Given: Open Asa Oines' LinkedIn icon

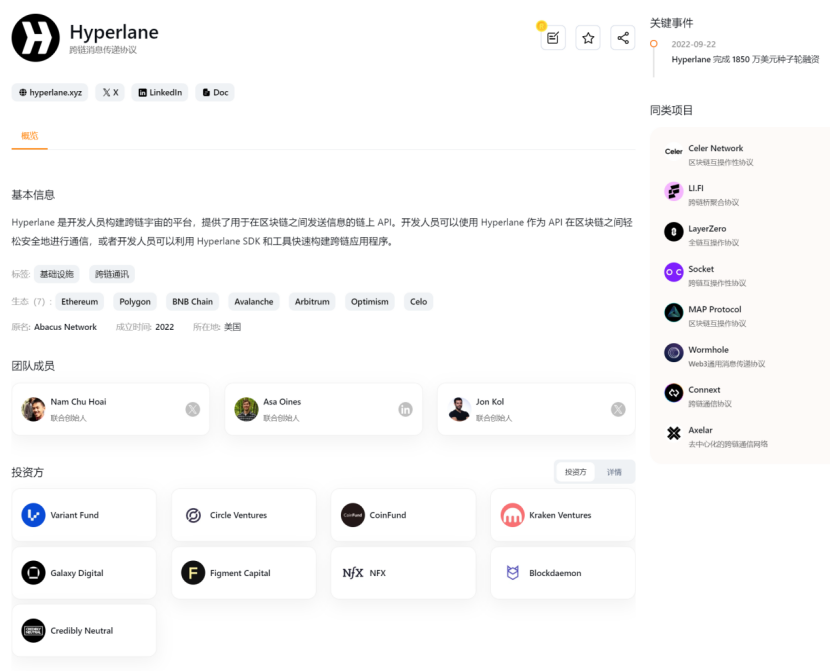Looking at the screenshot, I should [405, 409].
